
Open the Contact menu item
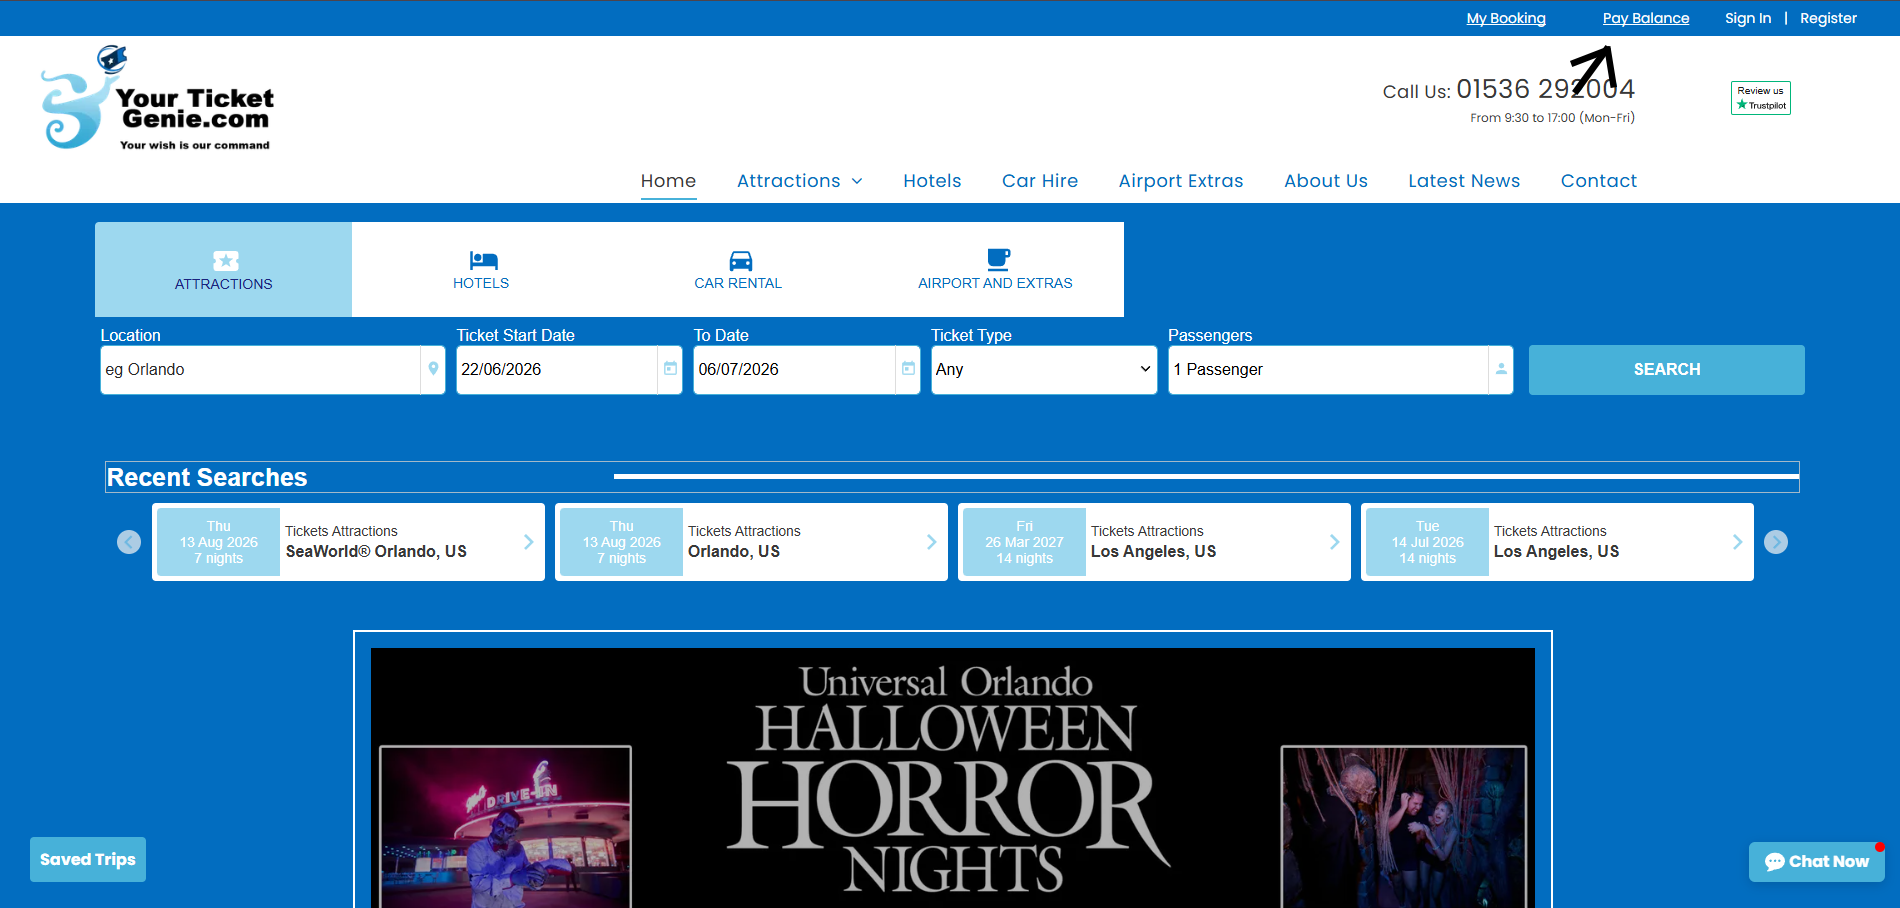[1599, 181]
